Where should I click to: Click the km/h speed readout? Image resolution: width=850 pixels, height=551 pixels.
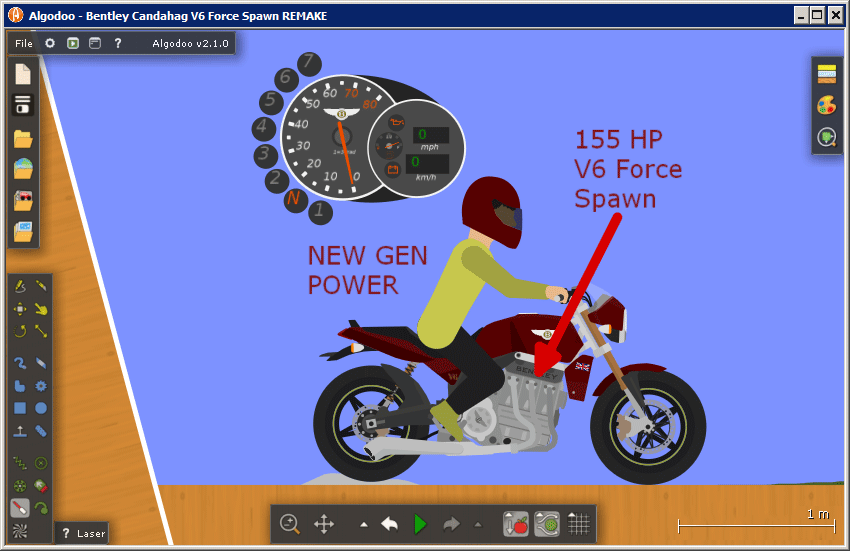(427, 163)
